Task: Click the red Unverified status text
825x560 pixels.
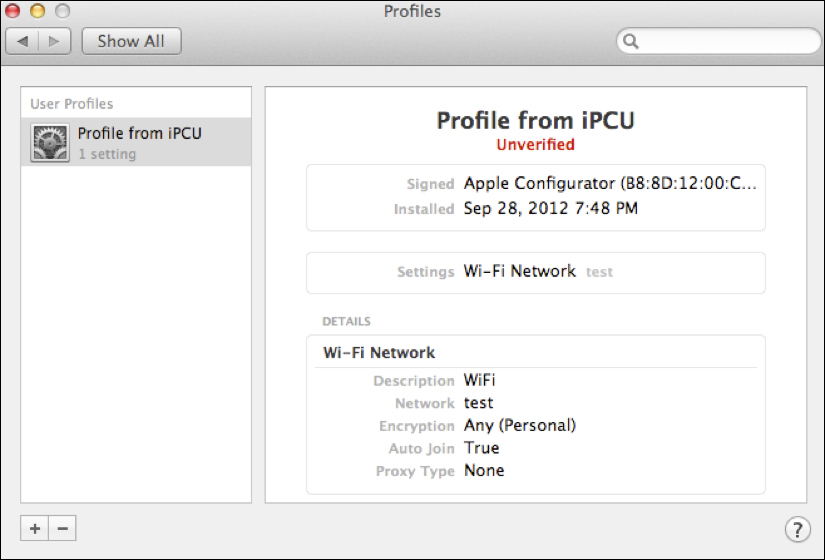Action: click(535, 145)
